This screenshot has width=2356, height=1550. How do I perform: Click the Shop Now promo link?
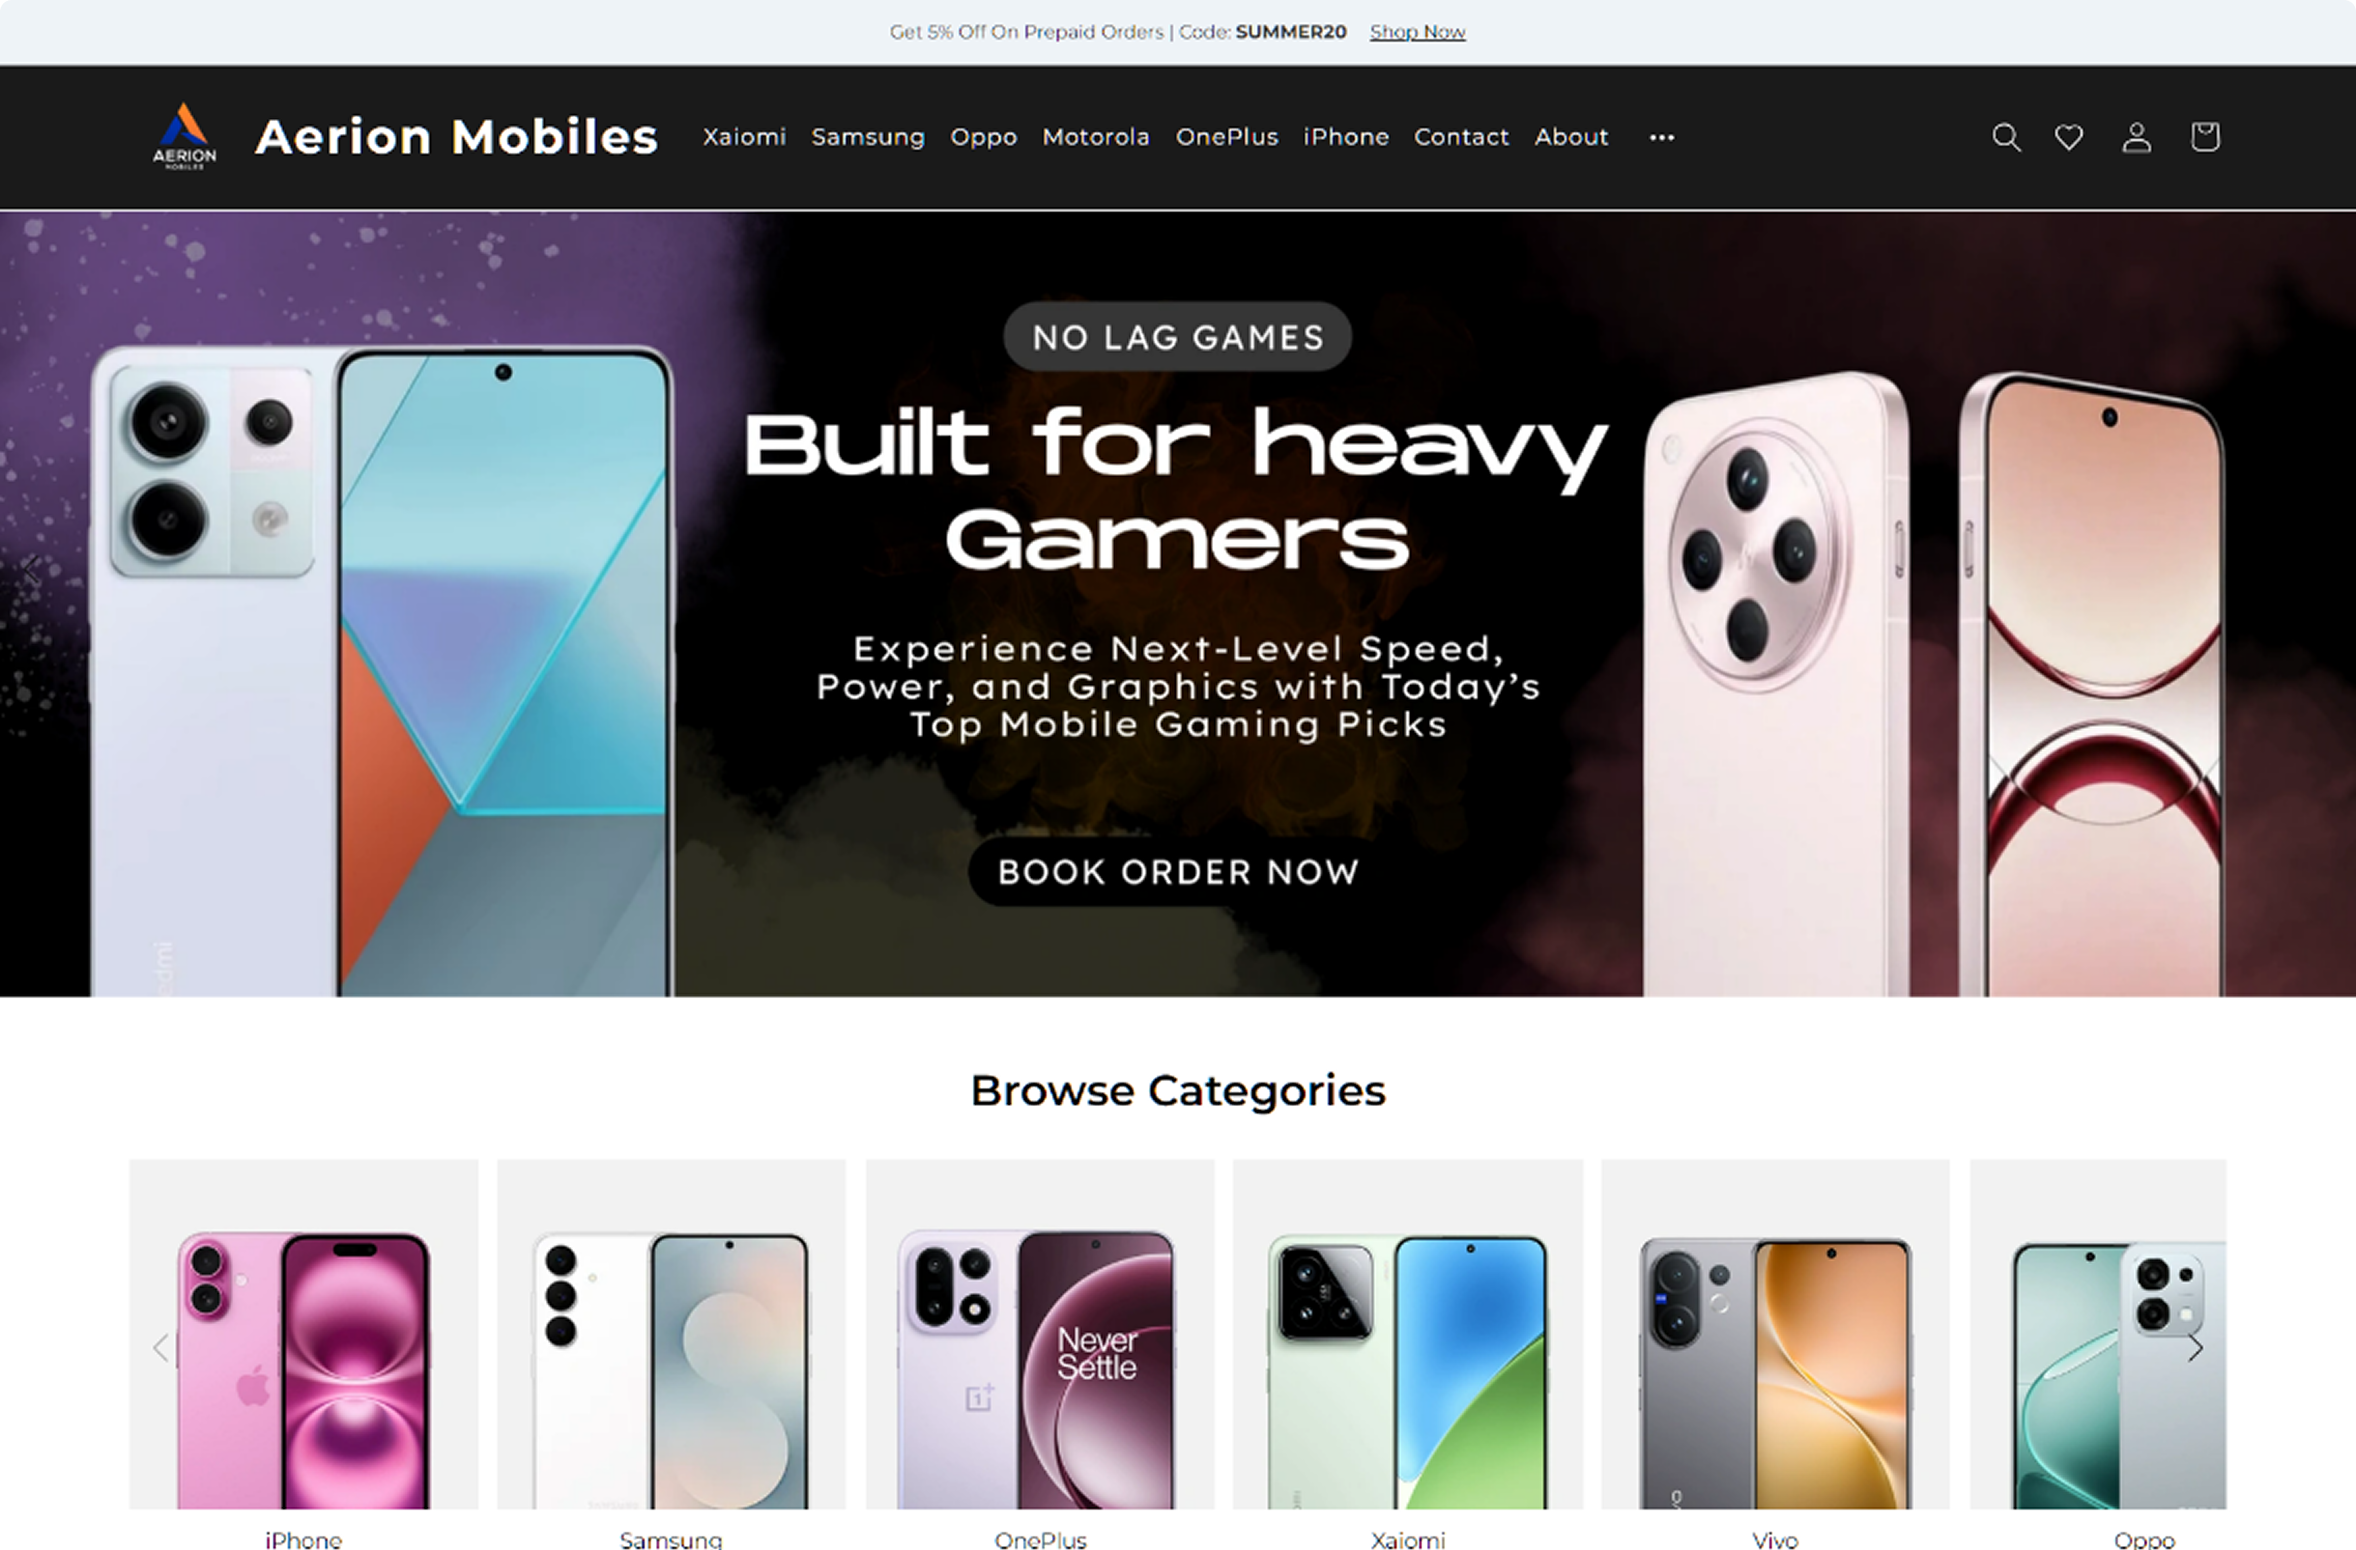pyautogui.click(x=1417, y=32)
